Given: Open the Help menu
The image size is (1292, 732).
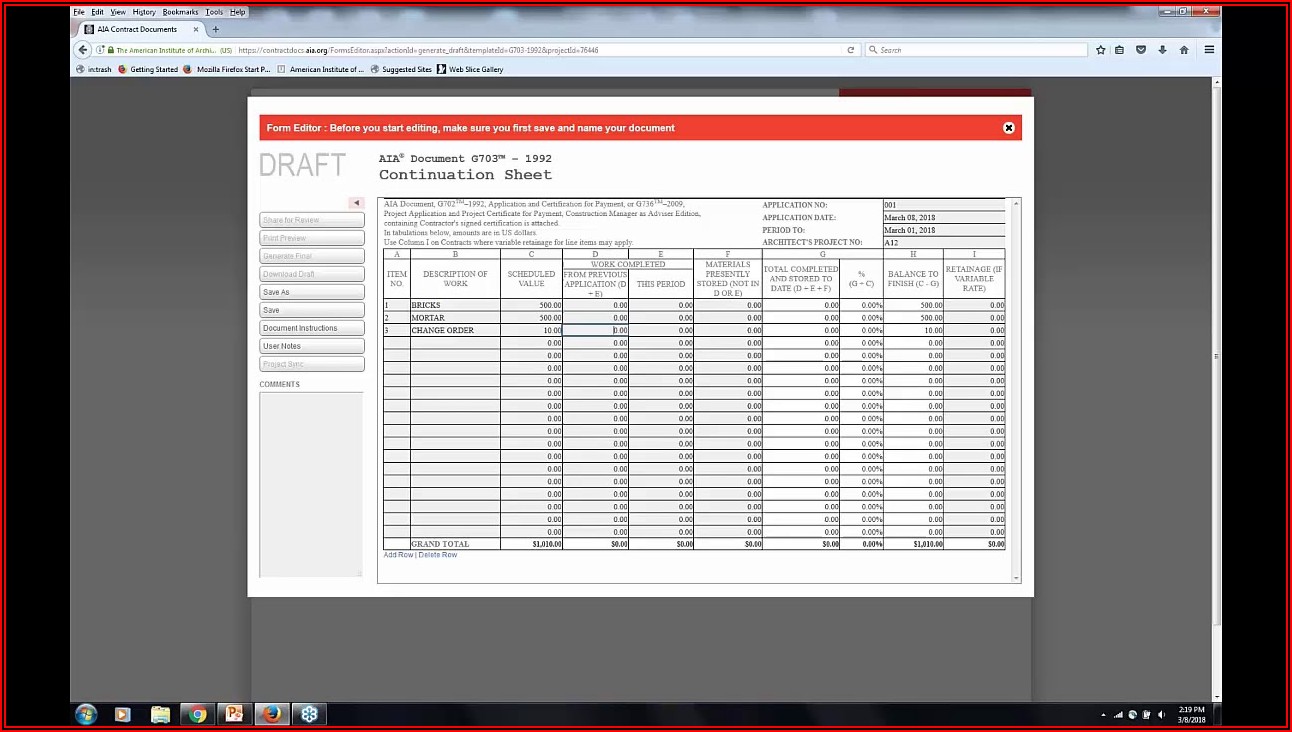Looking at the screenshot, I should 237,12.
